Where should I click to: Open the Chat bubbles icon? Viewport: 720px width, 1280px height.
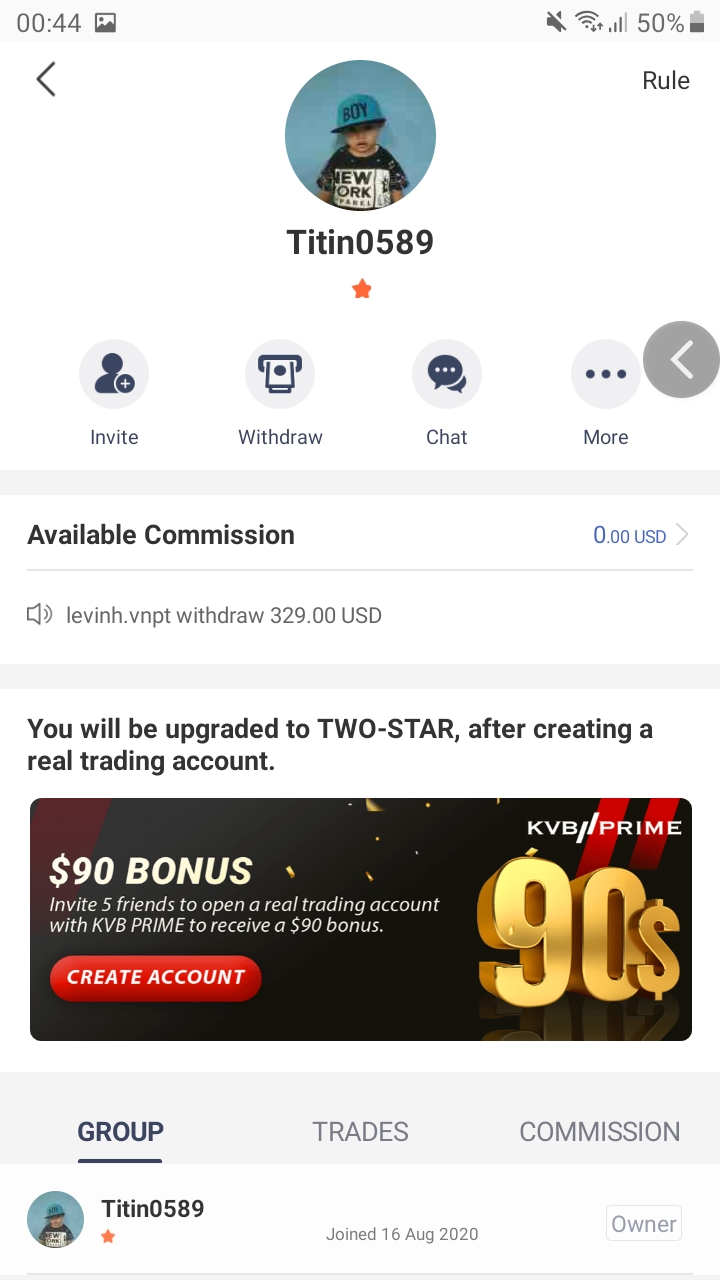pos(446,374)
